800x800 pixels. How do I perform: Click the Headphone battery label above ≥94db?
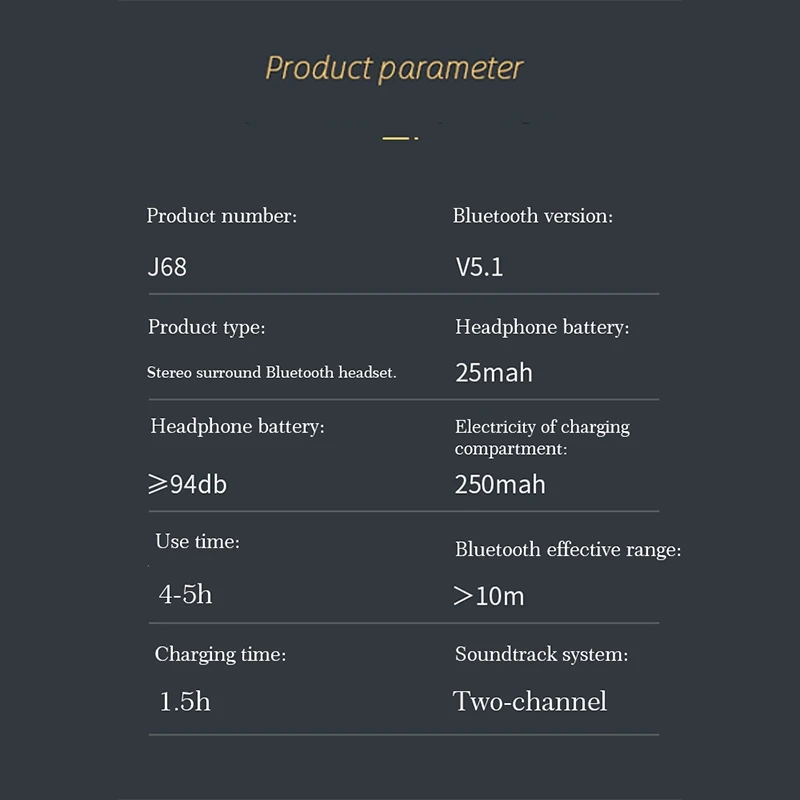(x=238, y=427)
